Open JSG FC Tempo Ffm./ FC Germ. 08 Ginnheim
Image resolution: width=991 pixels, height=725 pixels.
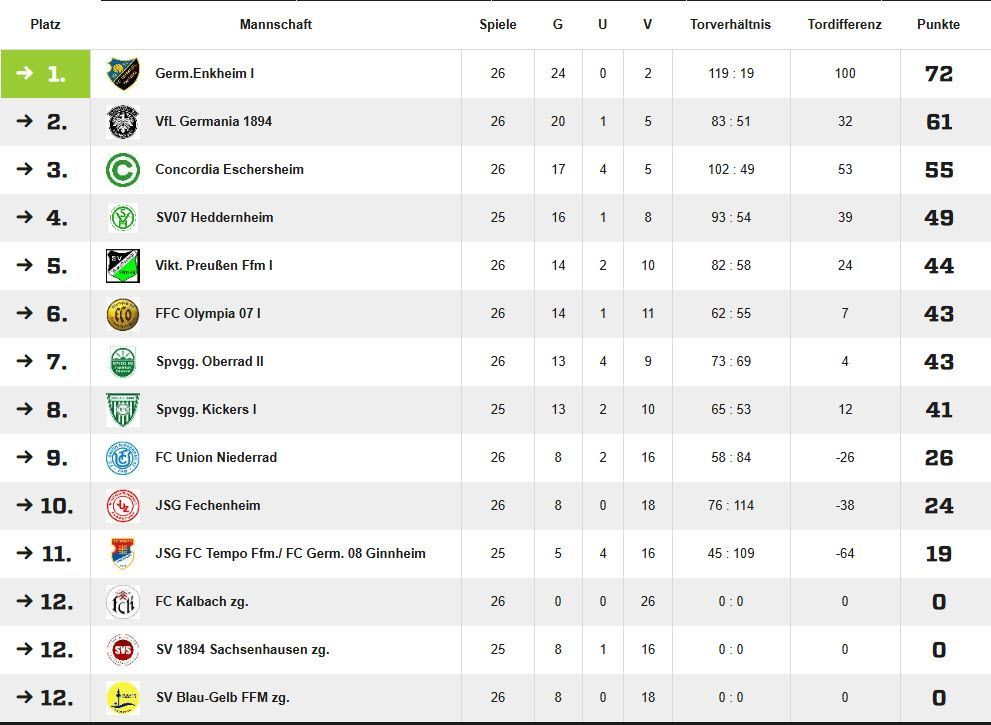(x=290, y=553)
